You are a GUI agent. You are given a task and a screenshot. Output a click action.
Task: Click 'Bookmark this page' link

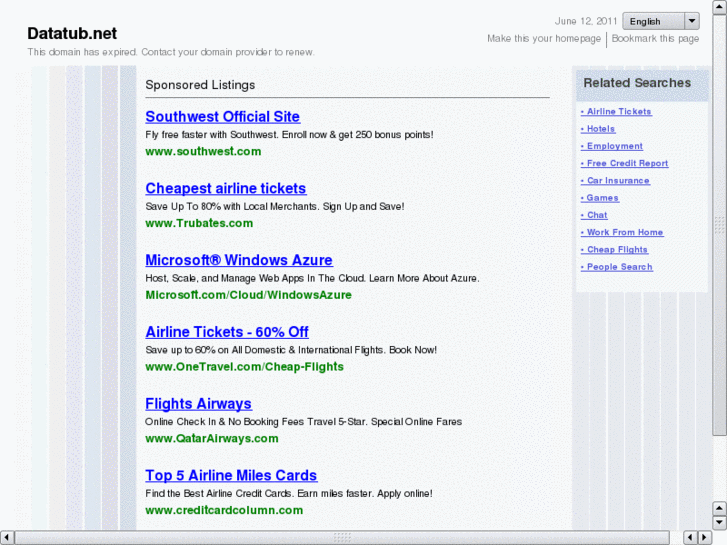point(655,38)
